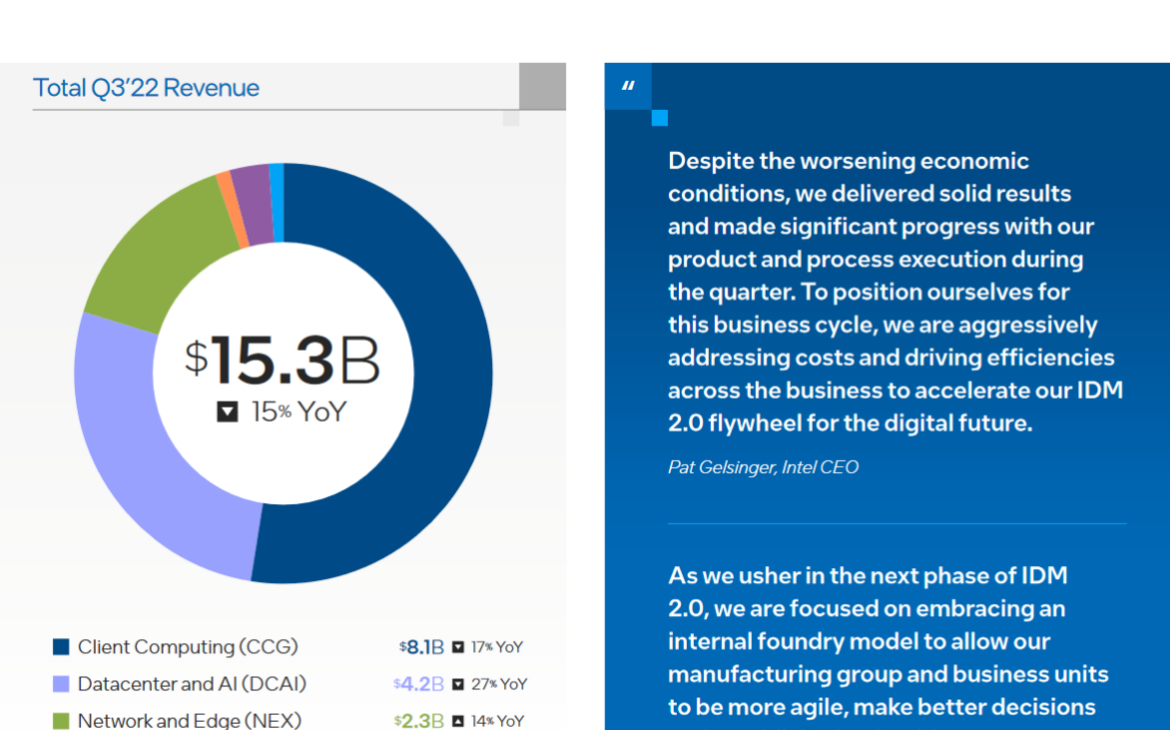Click the down-arrow icon beside DCAI's 27% YoY

459,684
